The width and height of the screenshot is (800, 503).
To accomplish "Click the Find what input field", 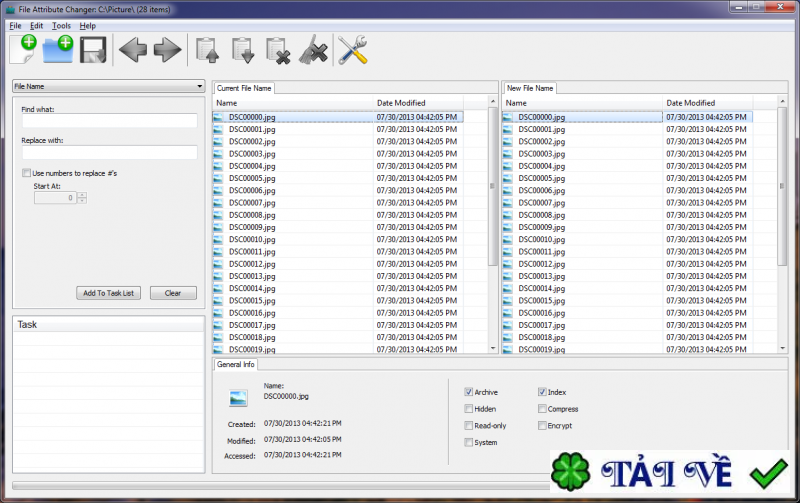I will pyautogui.click(x=110, y=121).
